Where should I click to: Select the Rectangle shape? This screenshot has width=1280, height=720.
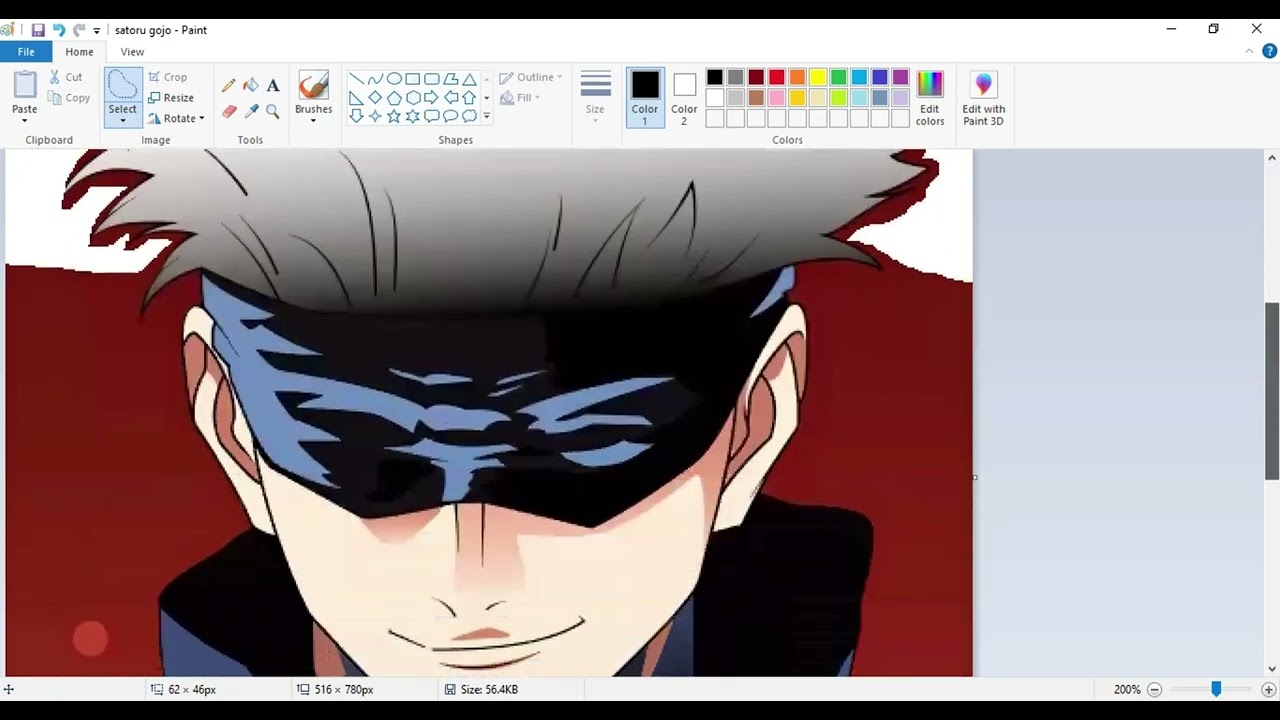[x=412, y=79]
